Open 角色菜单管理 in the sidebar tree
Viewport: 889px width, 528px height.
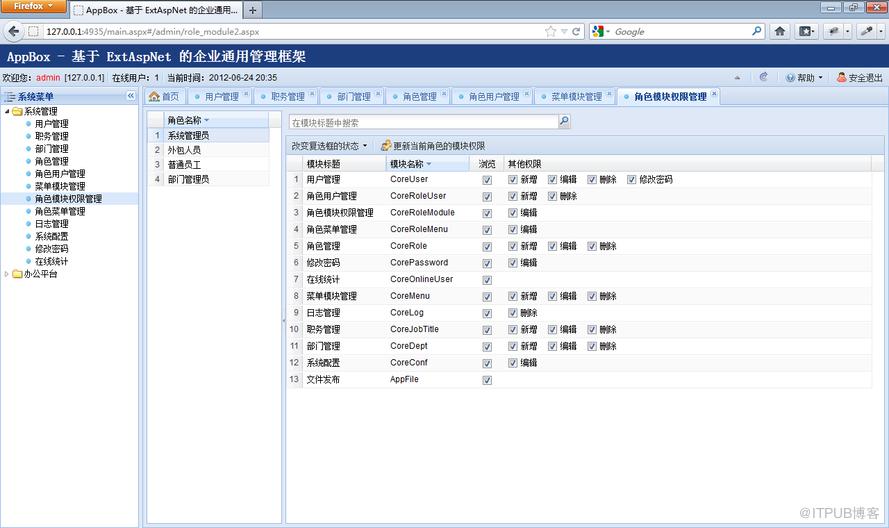click(60, 211)
